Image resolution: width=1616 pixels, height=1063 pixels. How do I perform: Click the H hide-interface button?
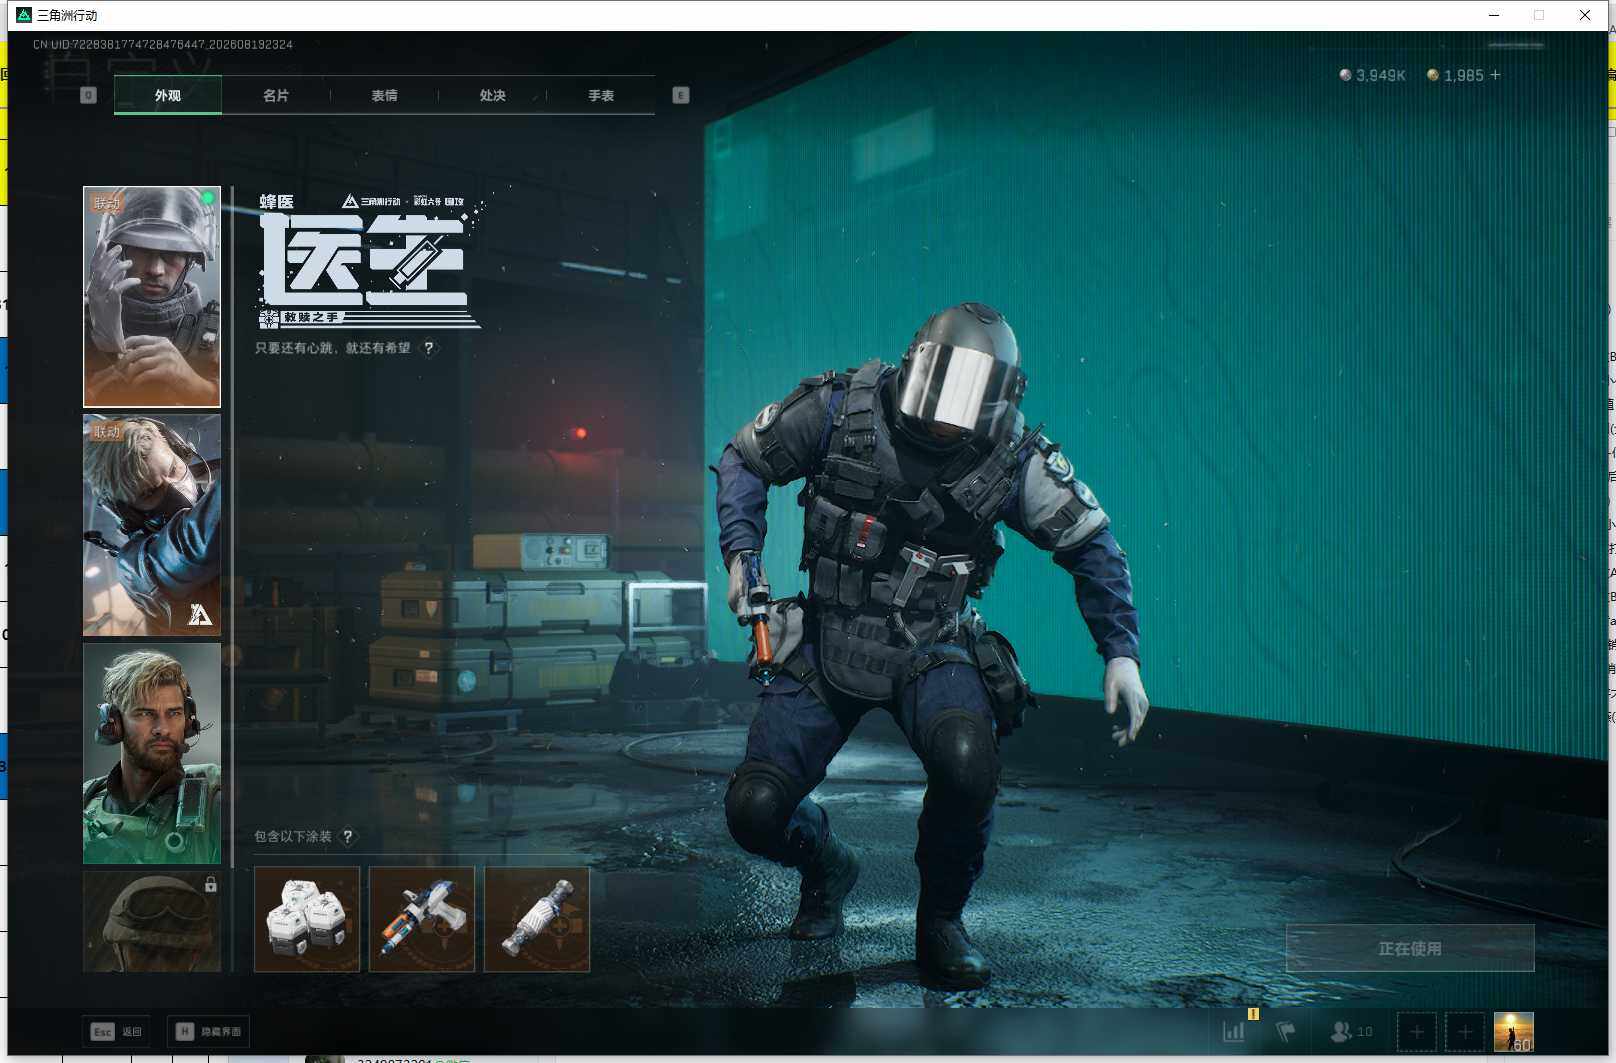(208, 1031)
